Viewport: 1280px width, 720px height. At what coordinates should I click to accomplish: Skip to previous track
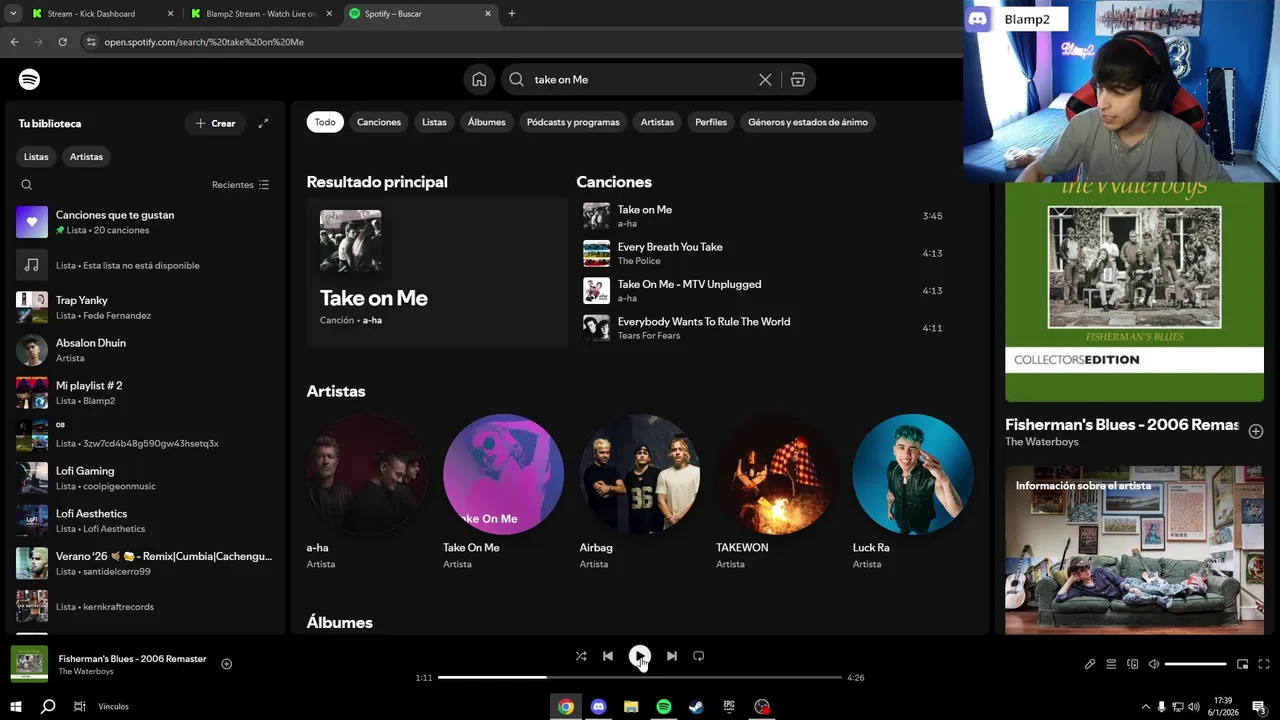coord(608,656)
